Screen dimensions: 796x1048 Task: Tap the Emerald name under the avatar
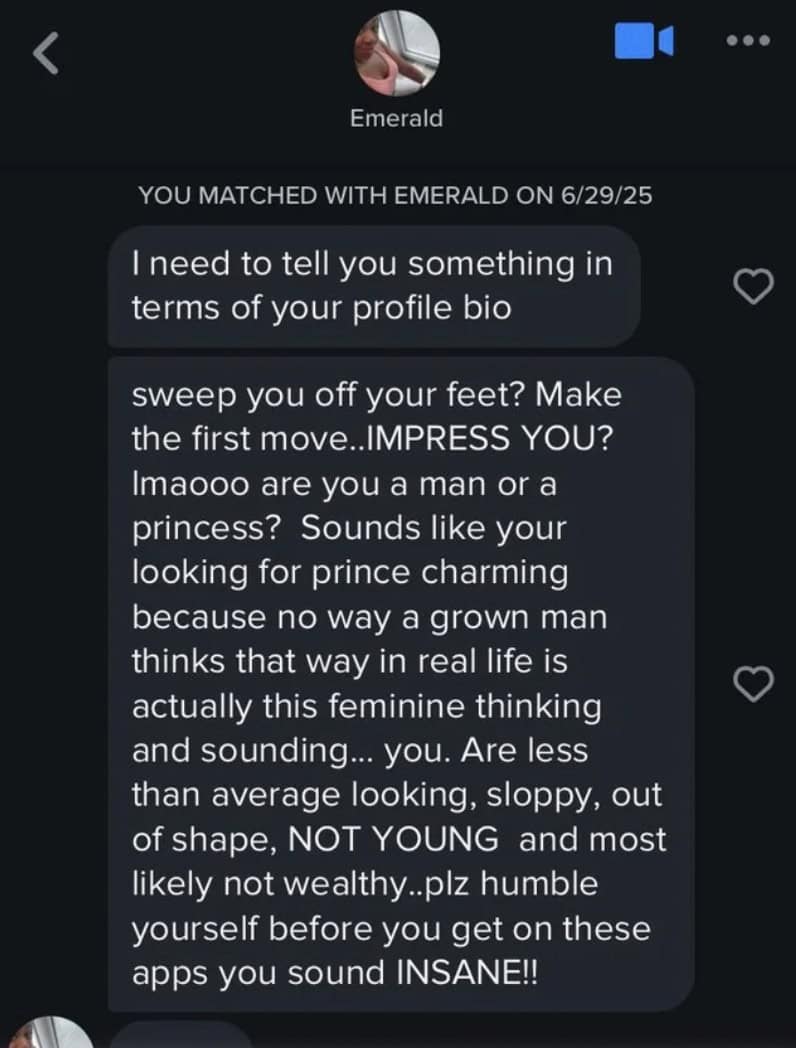coord(397,118)
